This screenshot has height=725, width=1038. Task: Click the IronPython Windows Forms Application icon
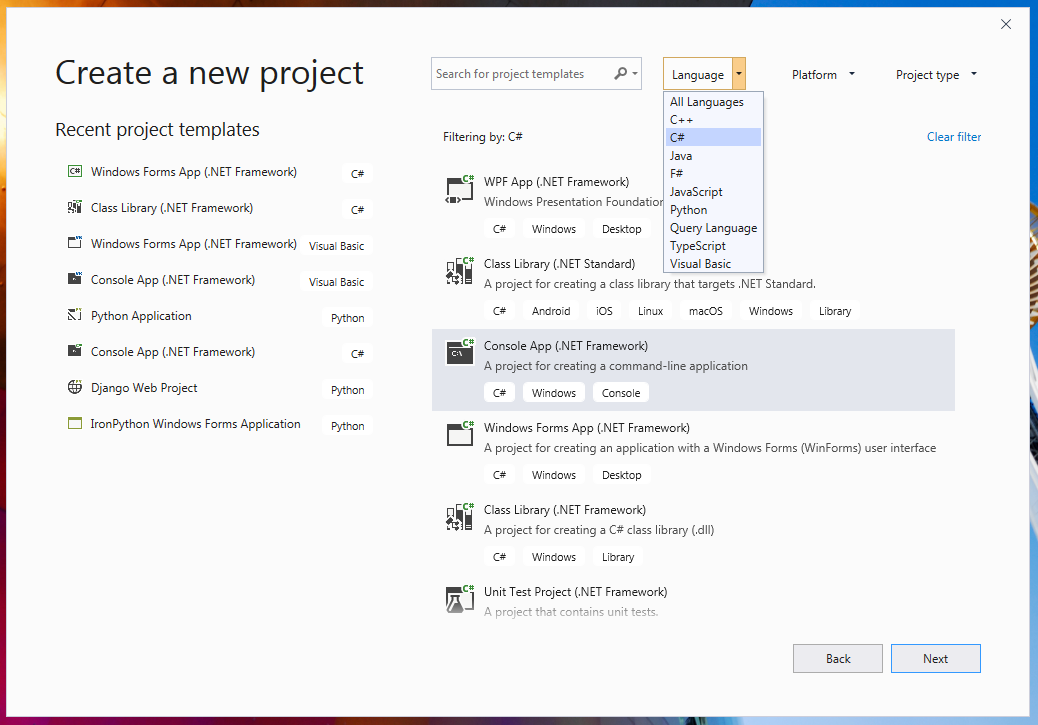coord(75,423)
